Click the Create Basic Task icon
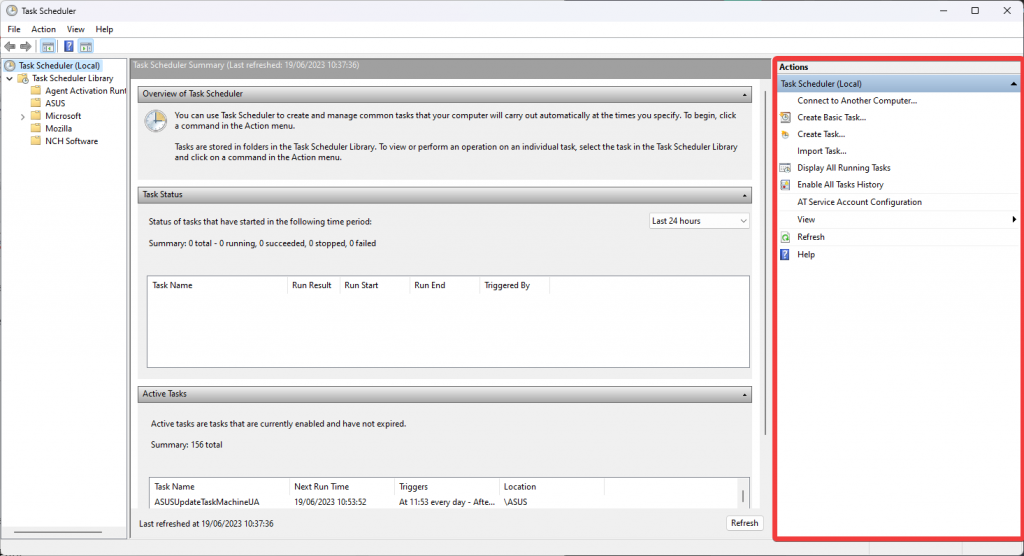The width and height of the screenshot is (1024, 556). 786,117
